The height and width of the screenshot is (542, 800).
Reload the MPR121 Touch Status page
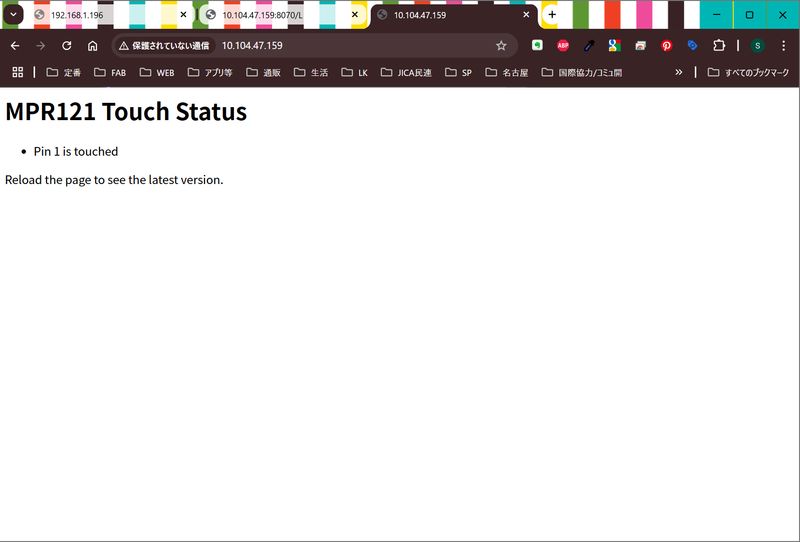click(x=66, y=46)
